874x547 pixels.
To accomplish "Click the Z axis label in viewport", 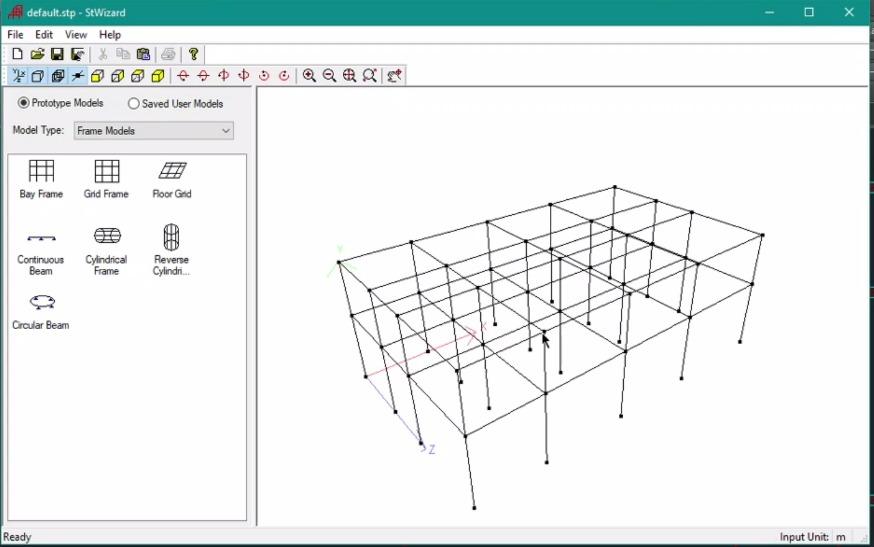I will (x=431, y=449).
